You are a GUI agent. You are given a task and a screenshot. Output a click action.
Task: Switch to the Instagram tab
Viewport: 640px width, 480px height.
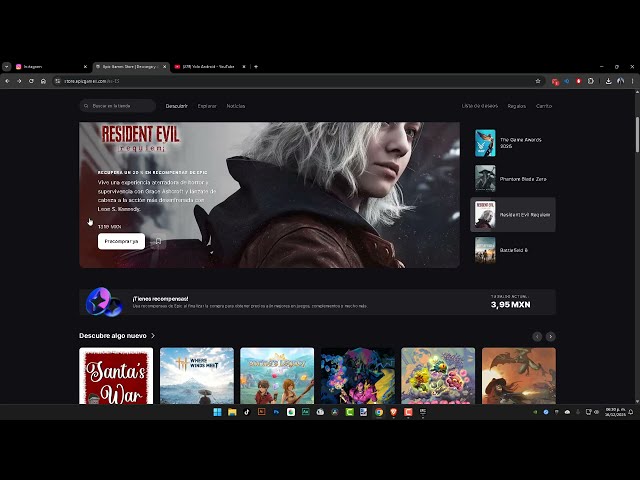coord(49,67)
